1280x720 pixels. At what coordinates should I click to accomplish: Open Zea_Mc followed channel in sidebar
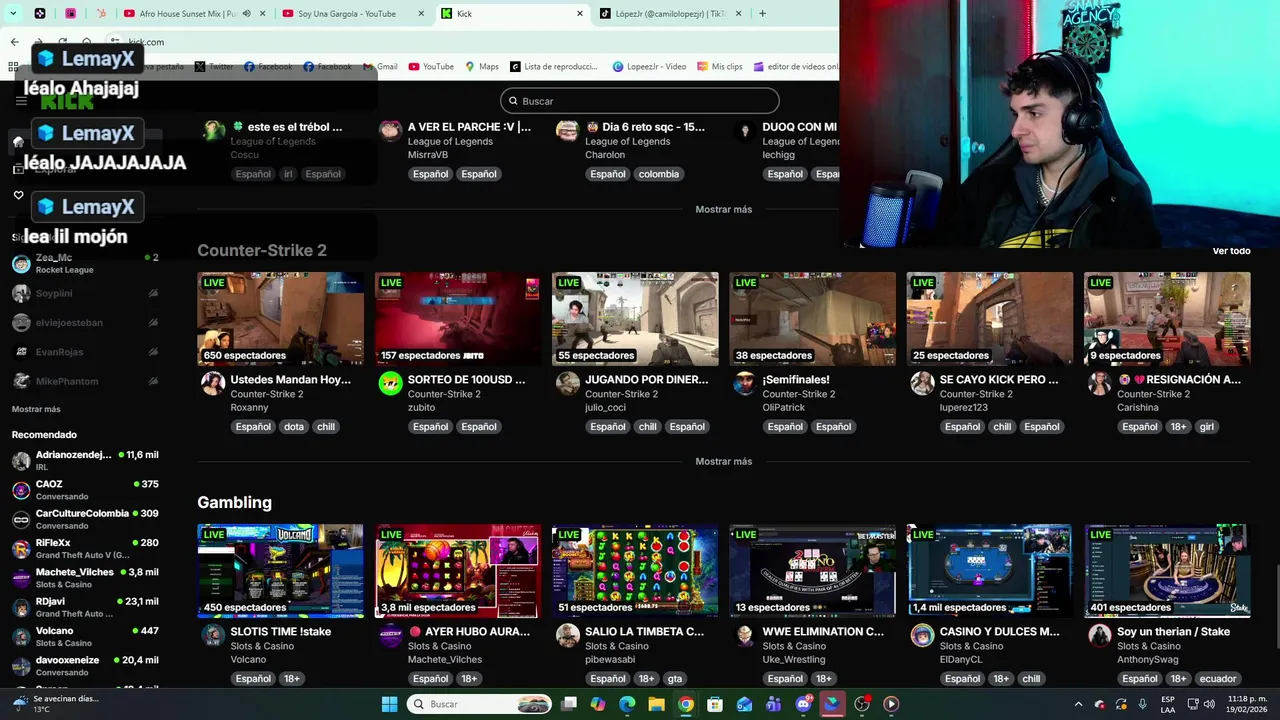pyautogui.click(x=85, y=264)
